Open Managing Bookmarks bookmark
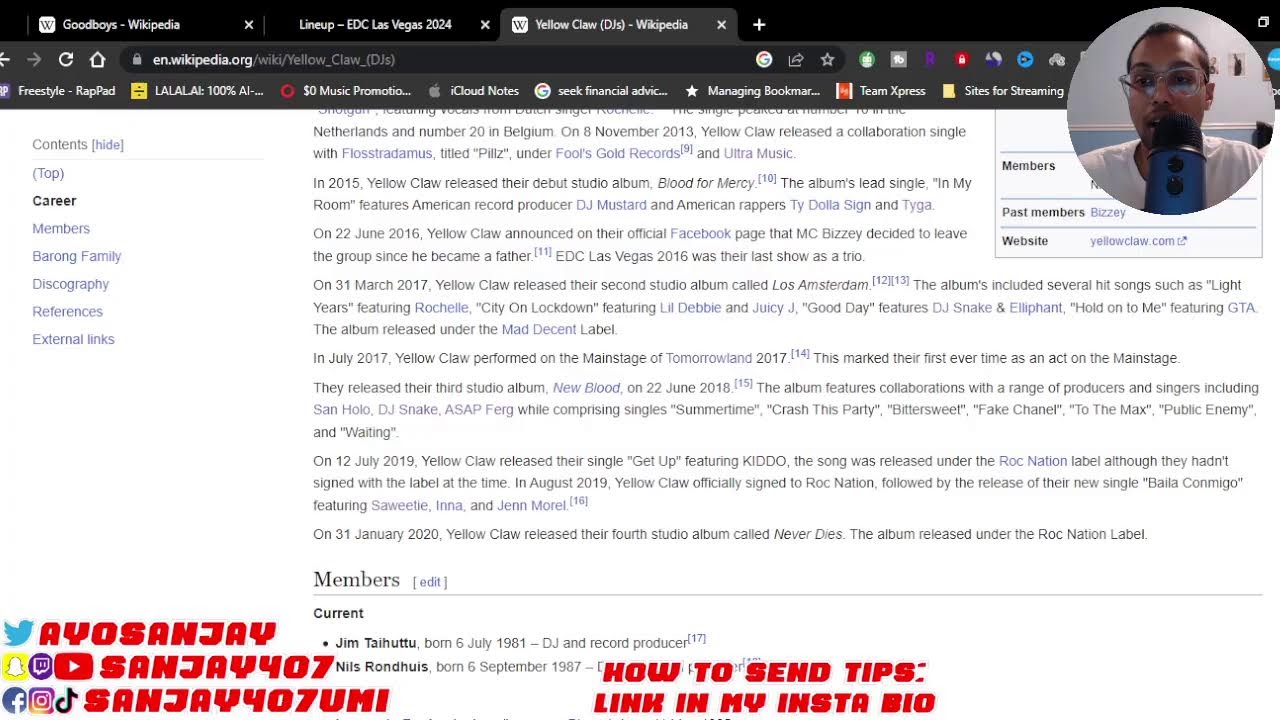The image size is (1280, 720). pyautogui.click(x=752, y=91)
